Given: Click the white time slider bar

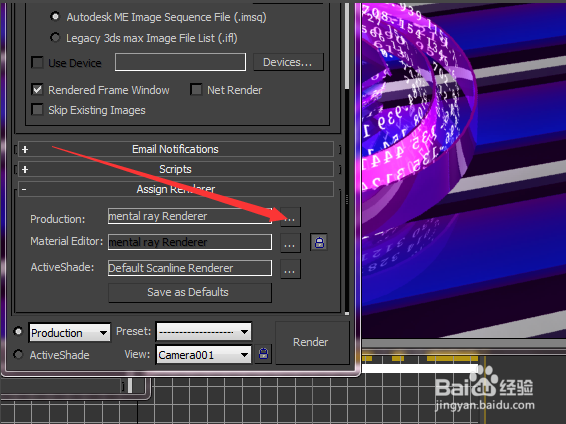Looking at the screenshot, I should pos(421,368).
